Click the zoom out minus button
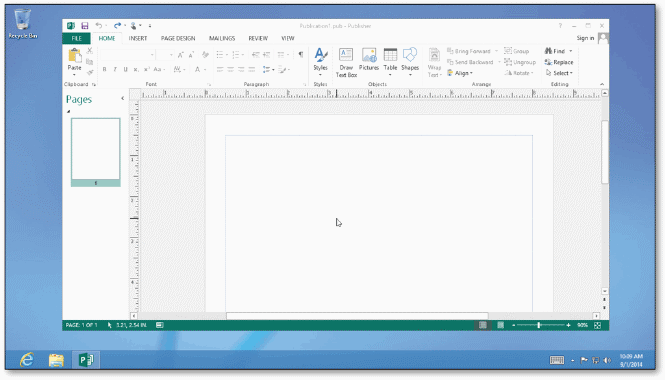665x380 pixels. click(x=513, y=325)
